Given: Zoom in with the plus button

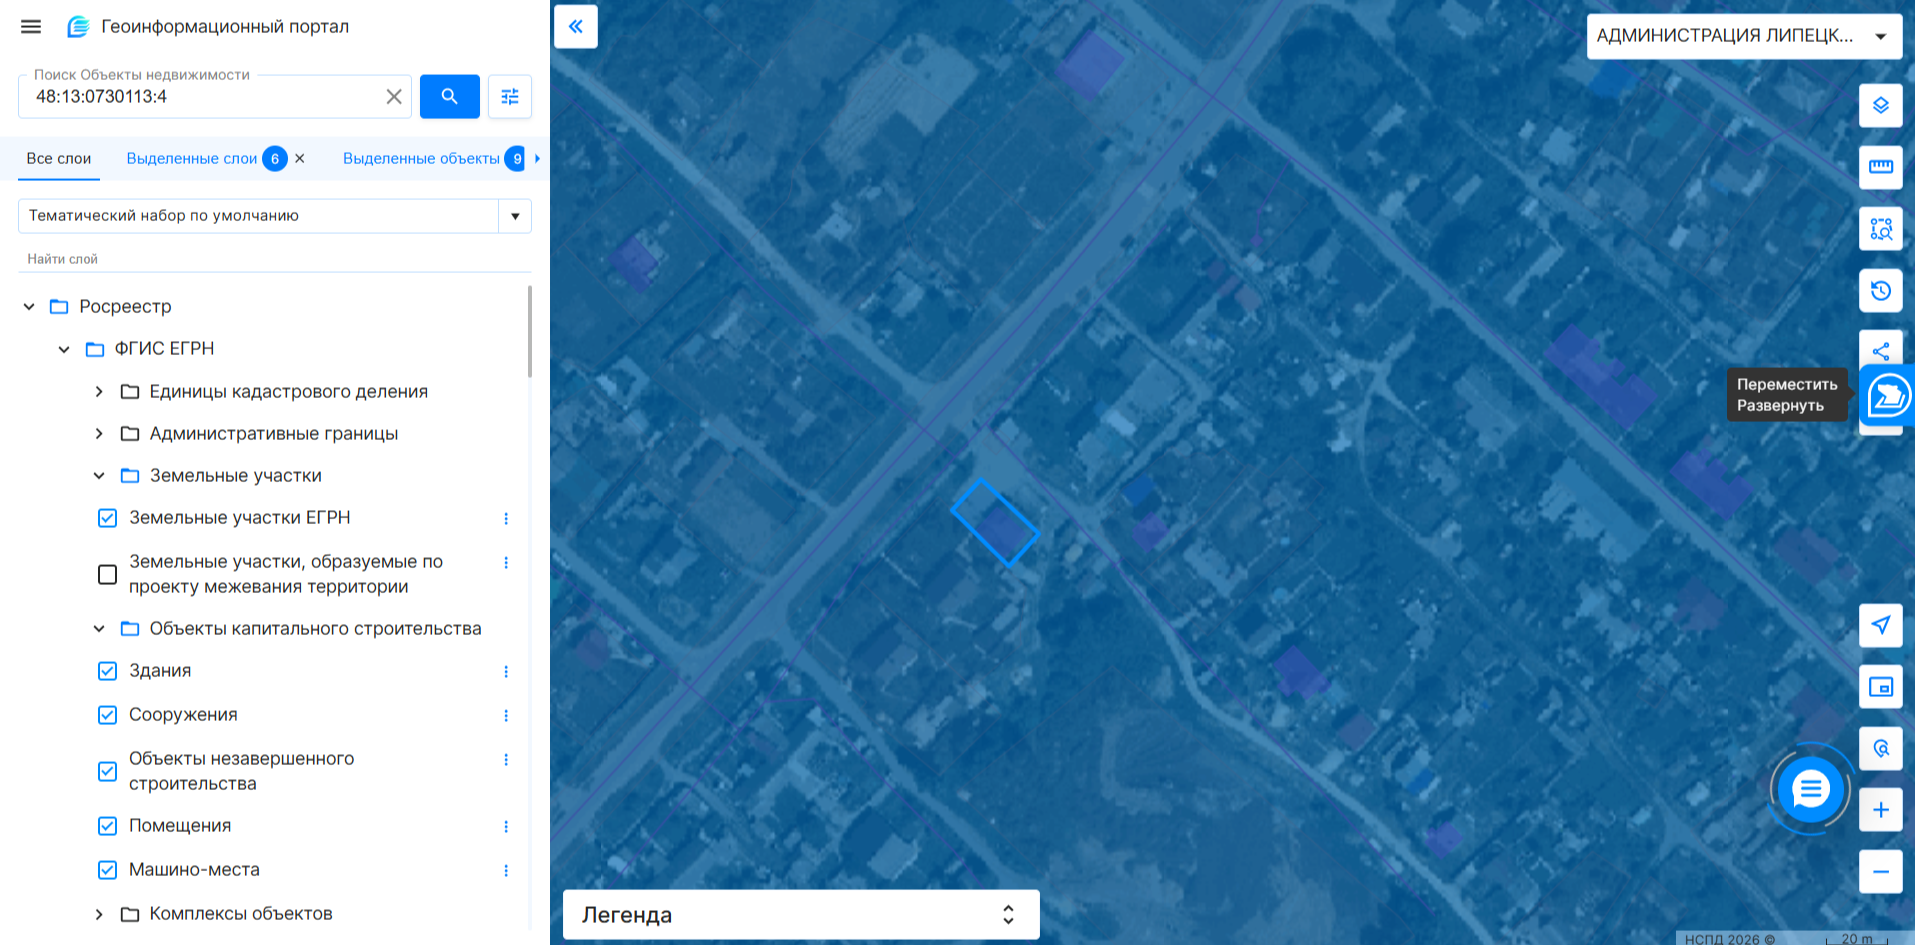Looking at the screenshot, I should [x=1881, y=810].
